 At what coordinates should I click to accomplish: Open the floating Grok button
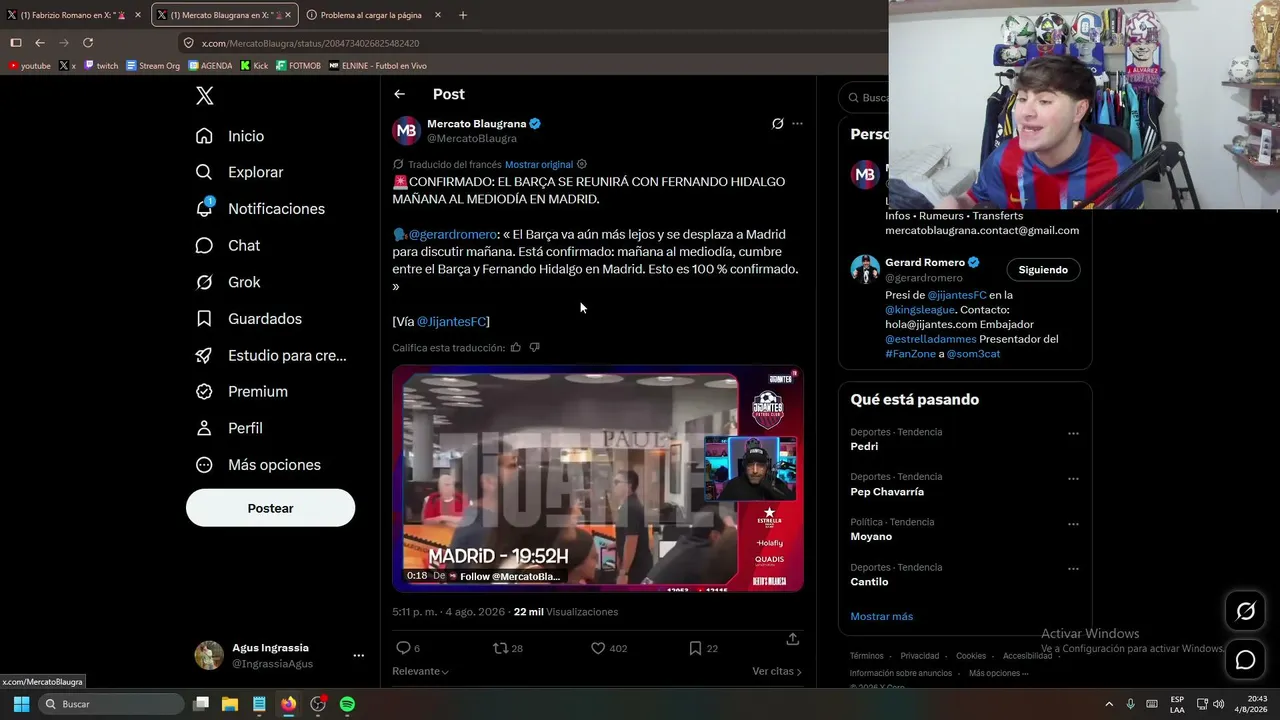1245,611
